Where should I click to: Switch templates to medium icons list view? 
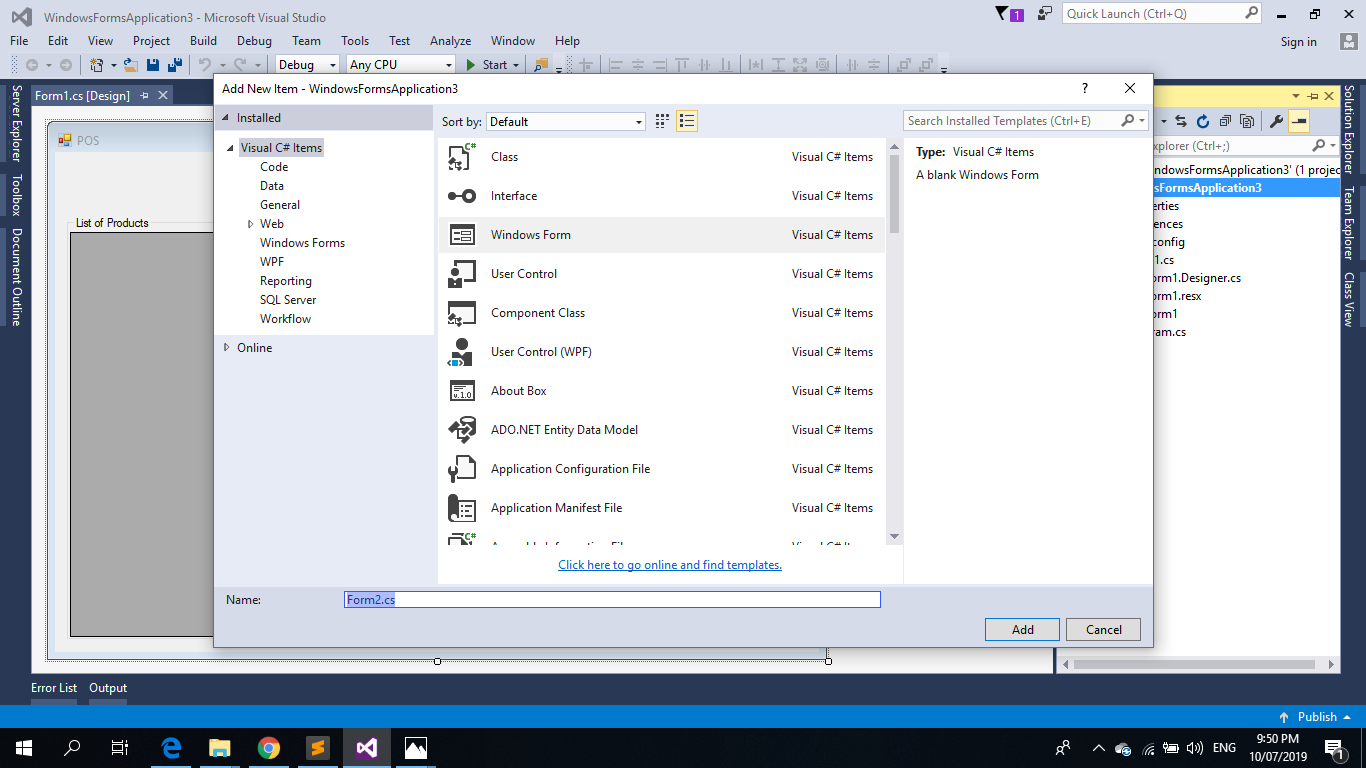coord(687,121)
